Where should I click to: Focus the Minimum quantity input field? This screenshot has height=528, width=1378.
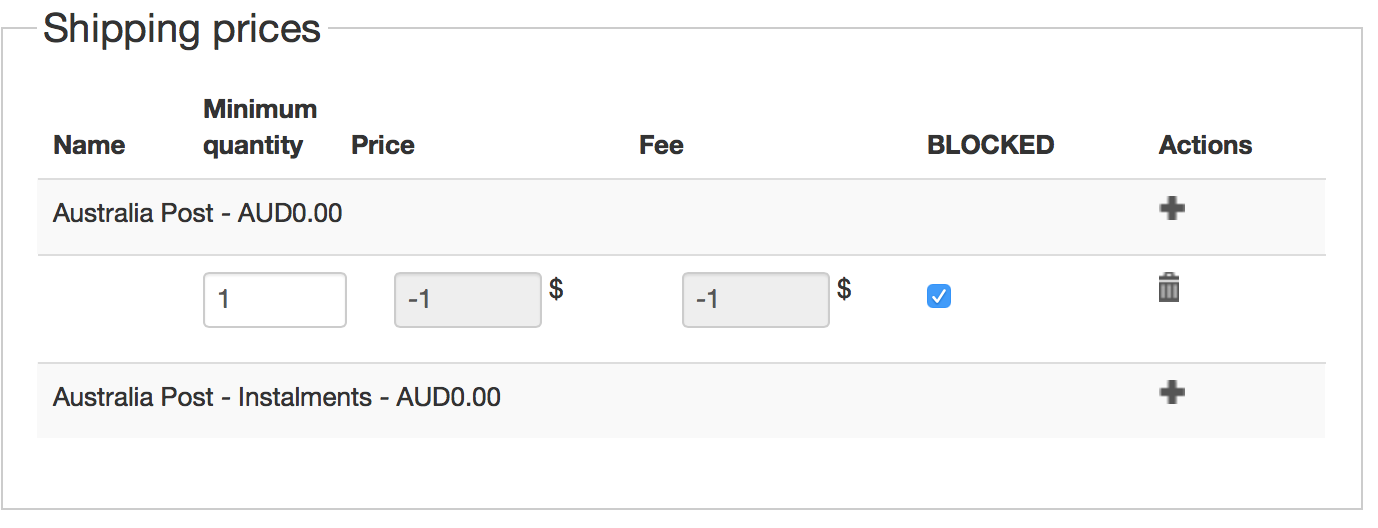coord(274,299)
